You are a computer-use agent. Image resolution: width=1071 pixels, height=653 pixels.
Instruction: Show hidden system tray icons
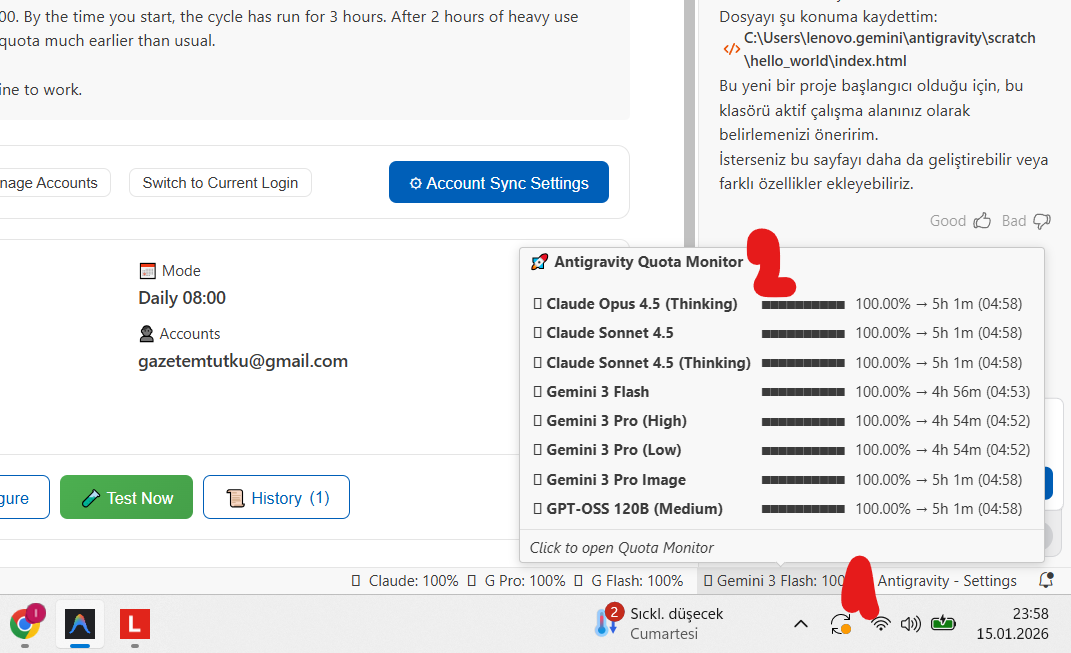pyautogui.click(x=801, y=624)
